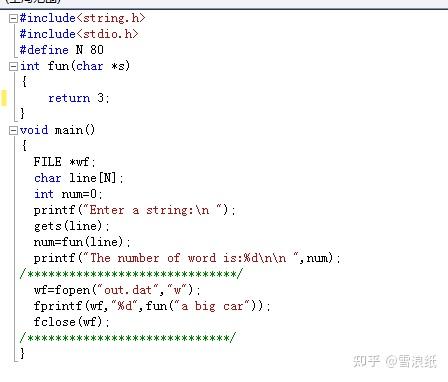This screenshot has width=448, height=382.
Task: Place cursor on gets(line); call
Action: tap(72, 226)
